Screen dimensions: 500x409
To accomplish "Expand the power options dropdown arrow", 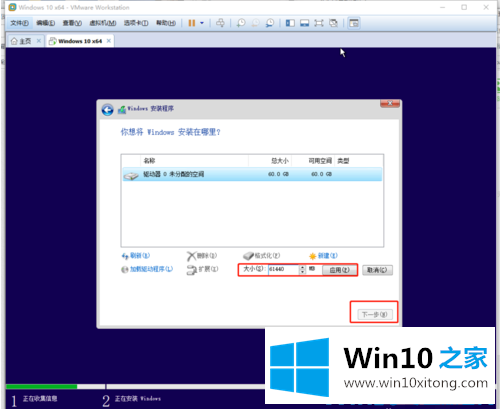I will click(202, 23).
